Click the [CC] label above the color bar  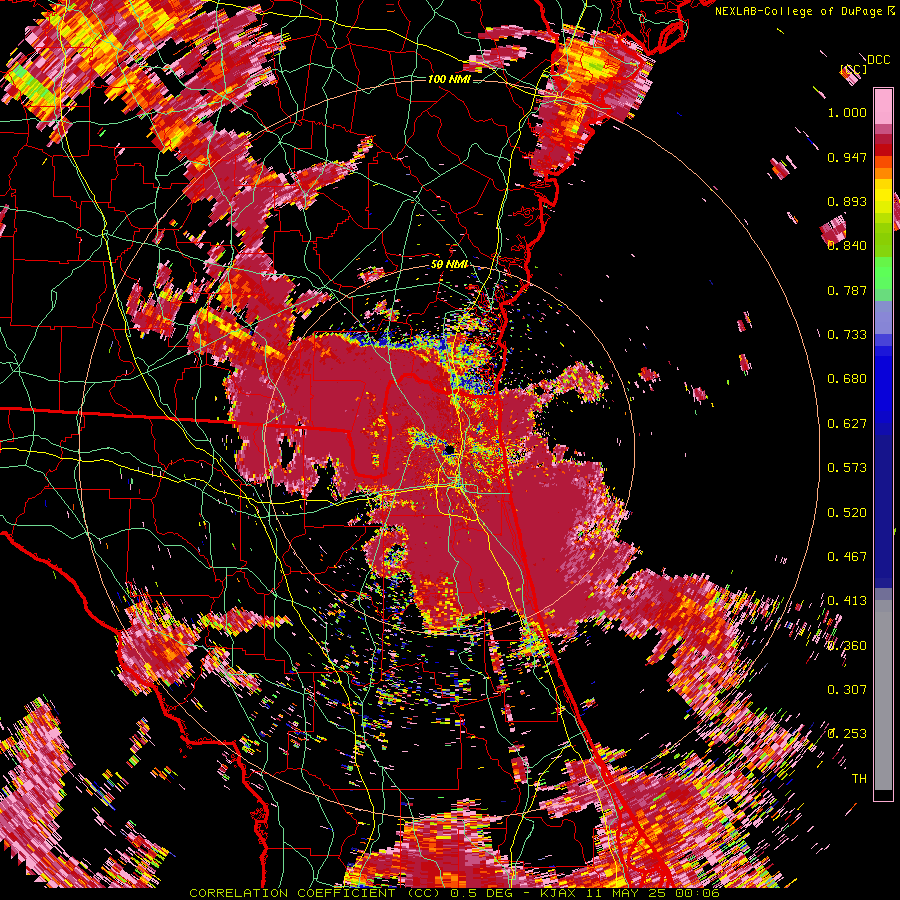(853, 69)
